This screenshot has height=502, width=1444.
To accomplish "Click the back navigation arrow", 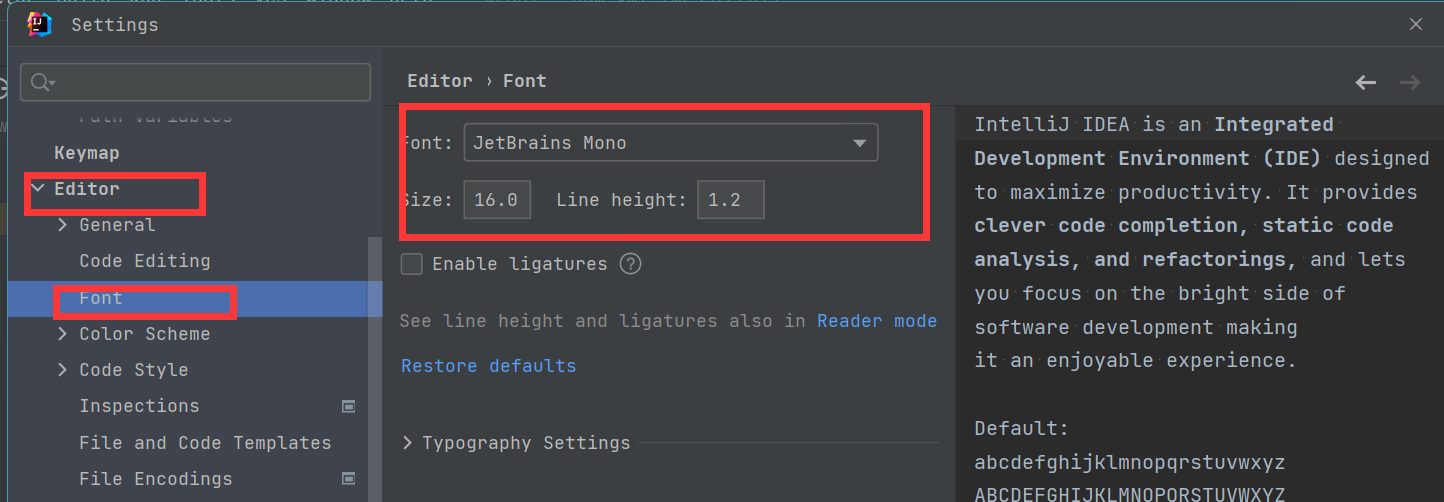I will tap(1365, 82).
